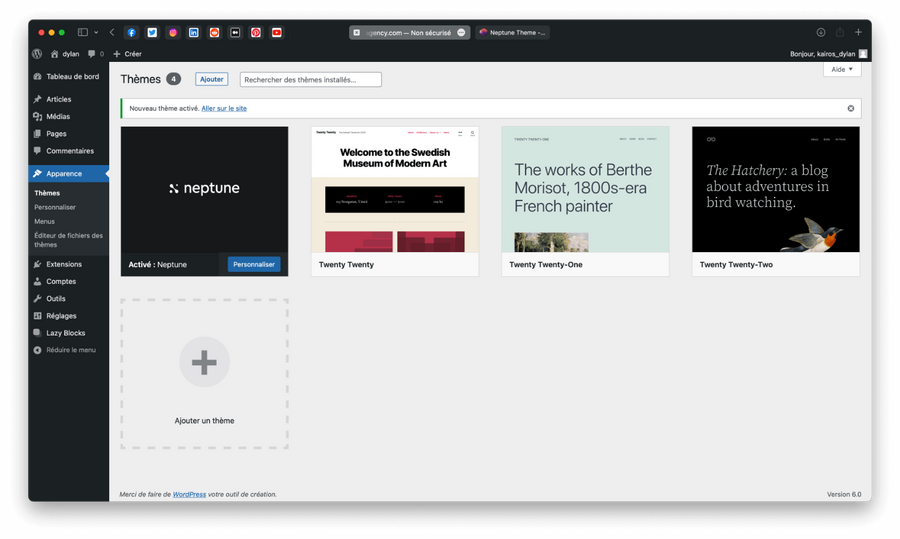This screenshot has height=539, width=900.
Task: Click the Version 6.0 footer text
Action: (844, 494)
